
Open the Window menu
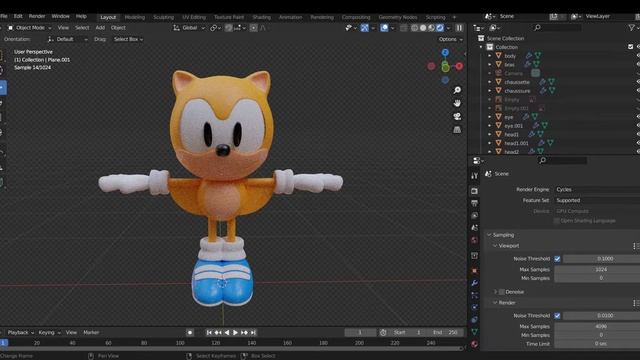[x=60, y=16]
